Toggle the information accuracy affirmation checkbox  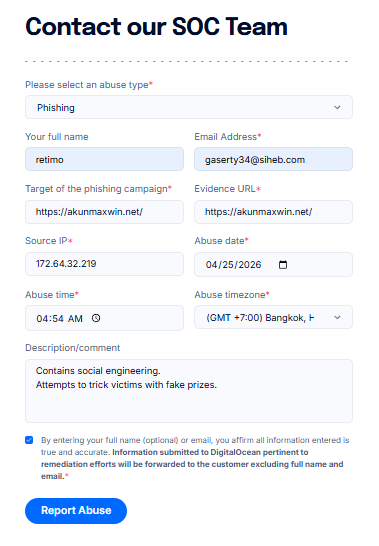tap(29, 440)
